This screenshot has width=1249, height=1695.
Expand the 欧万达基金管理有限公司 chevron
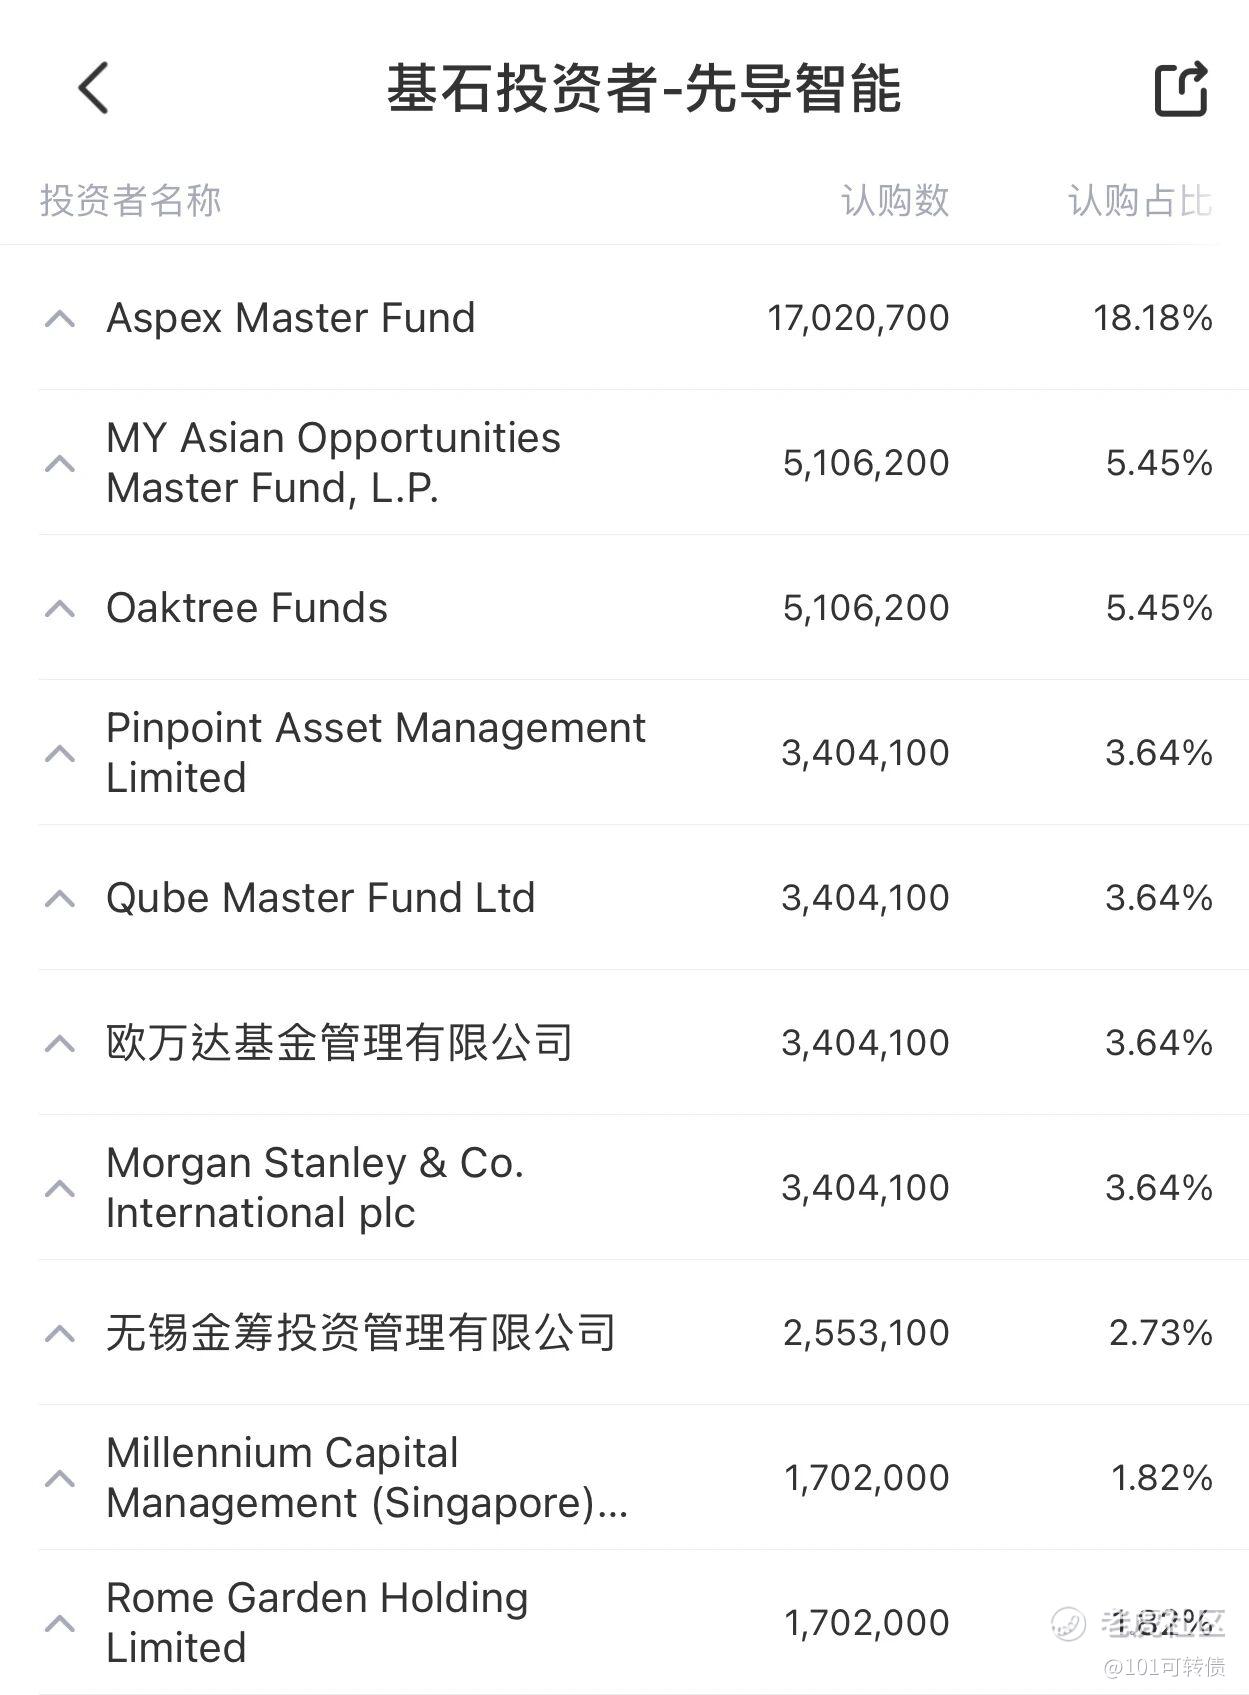tap(60, 1044)
